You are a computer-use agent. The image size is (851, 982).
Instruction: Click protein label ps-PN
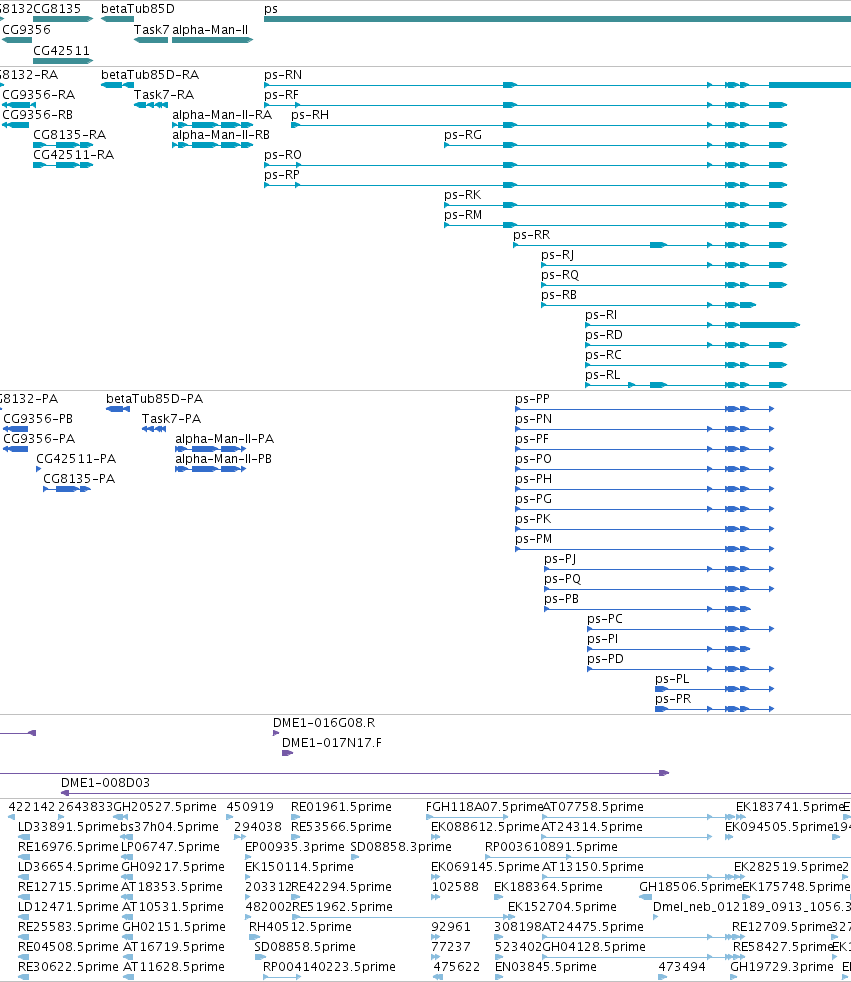(534, 419)
